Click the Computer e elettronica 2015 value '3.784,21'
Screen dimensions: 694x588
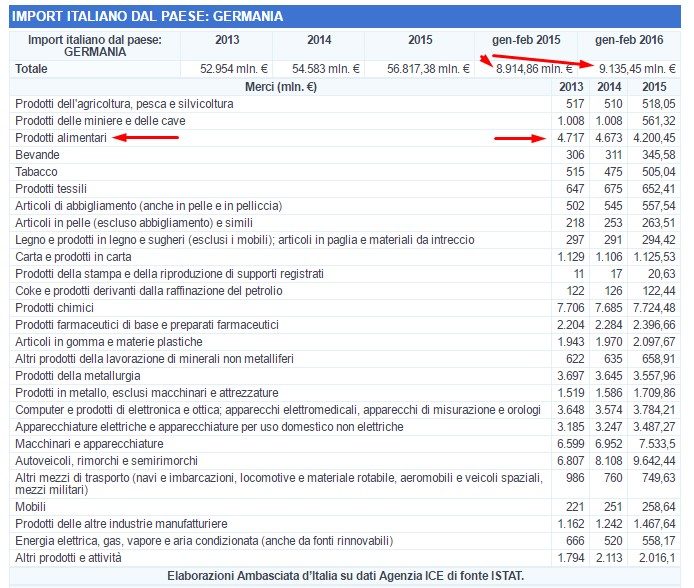click(x=654, y=410)
